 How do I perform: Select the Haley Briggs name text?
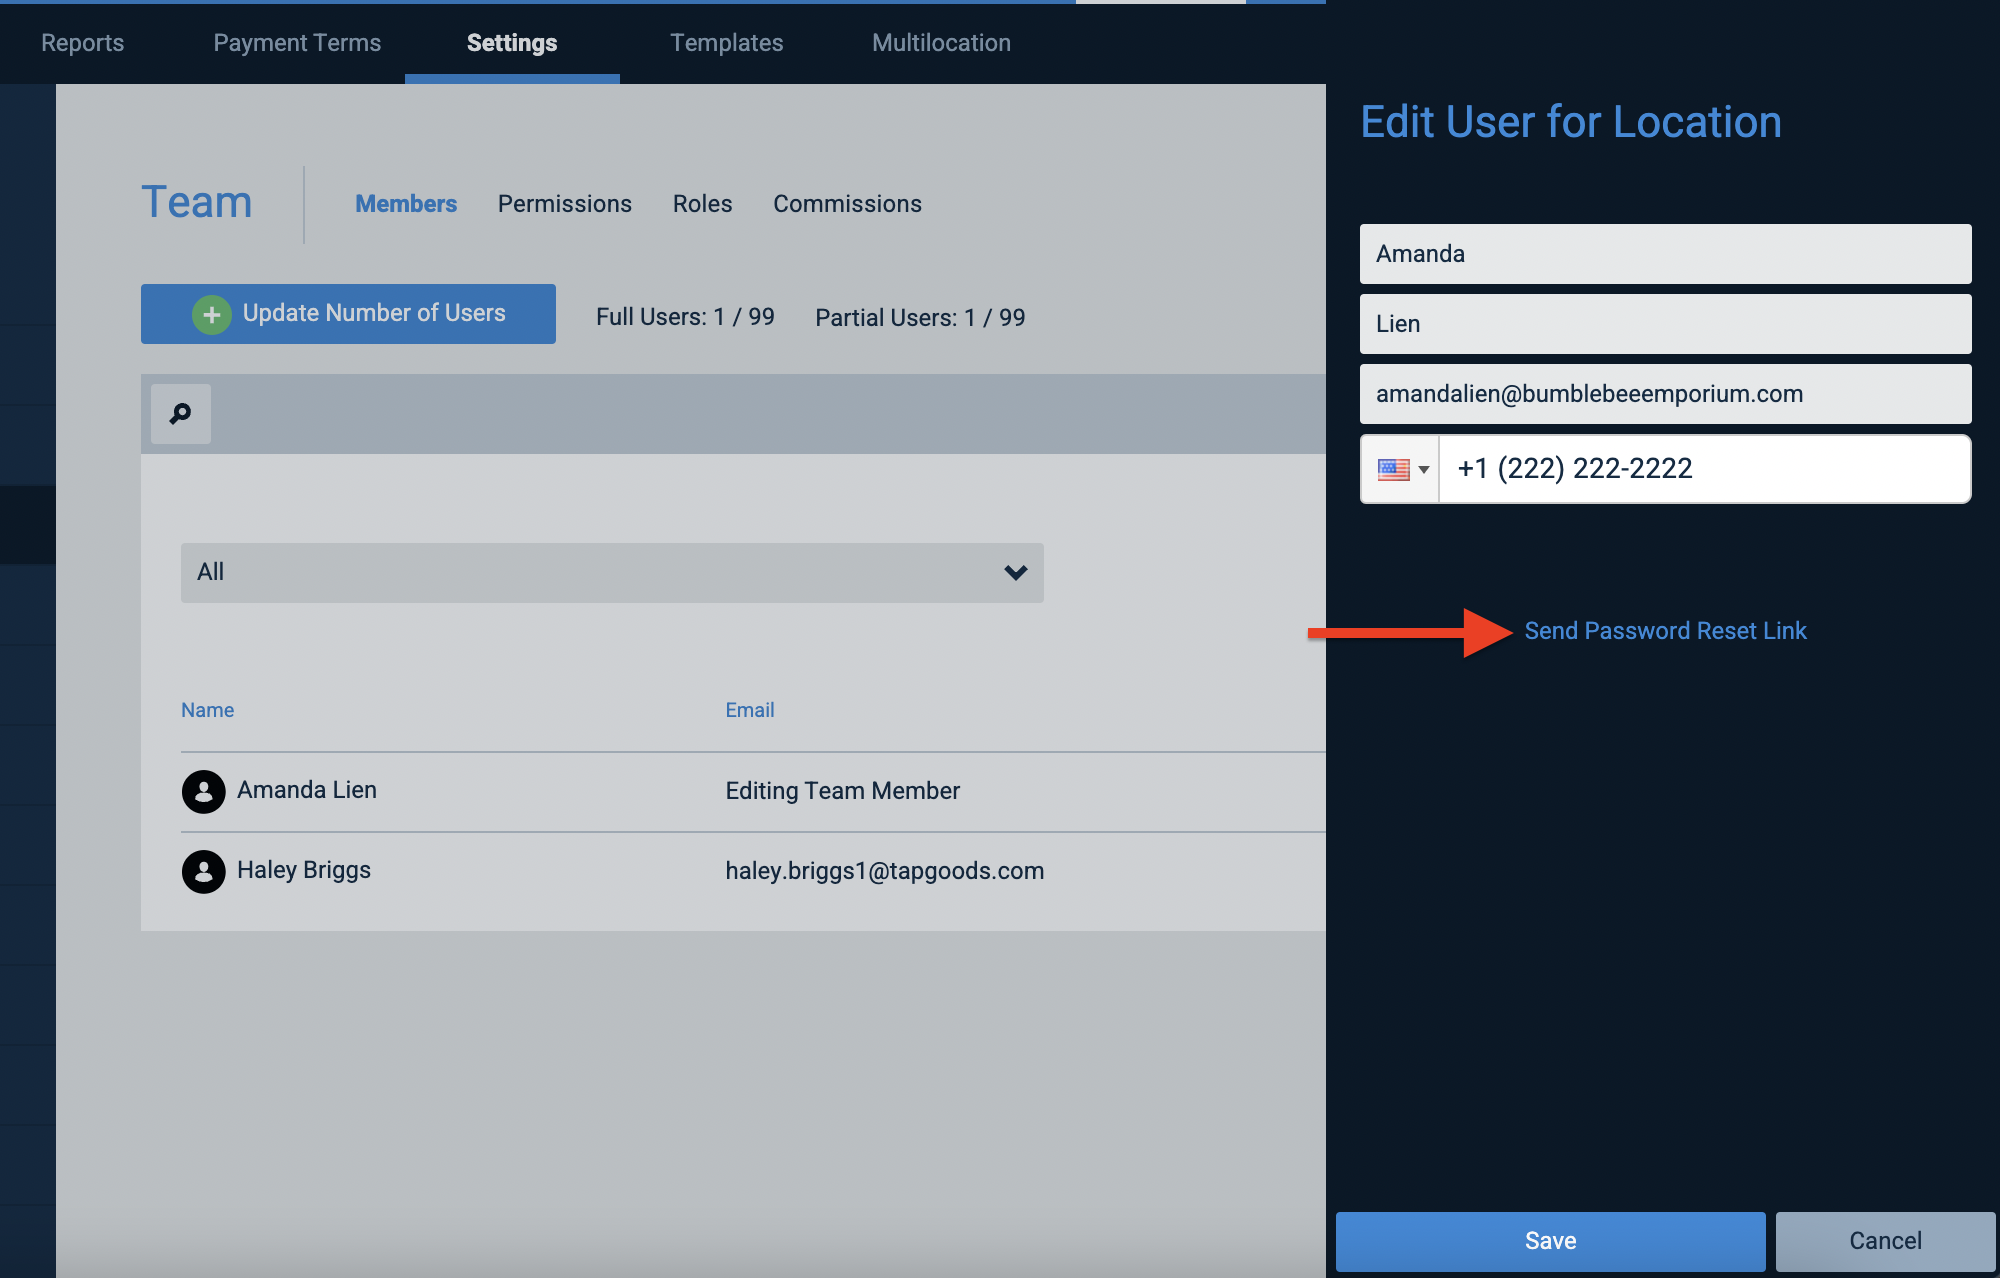tap(304, 871)
